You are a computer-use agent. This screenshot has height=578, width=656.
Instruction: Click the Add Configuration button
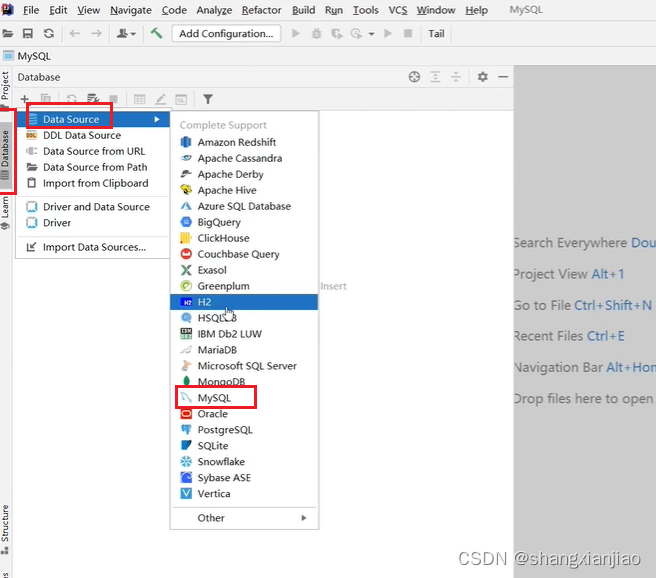(x=226, y=33)
